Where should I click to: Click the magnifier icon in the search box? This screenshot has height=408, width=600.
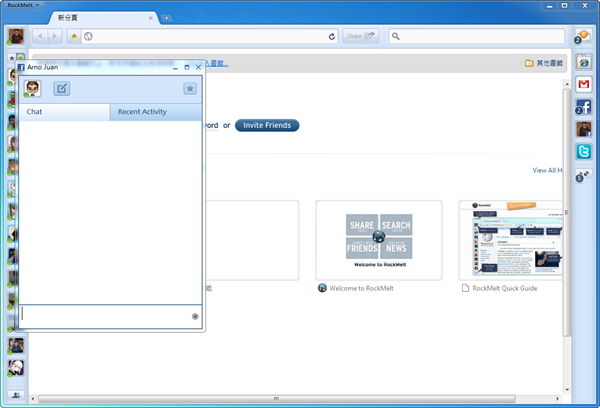(x=396, y=36)
